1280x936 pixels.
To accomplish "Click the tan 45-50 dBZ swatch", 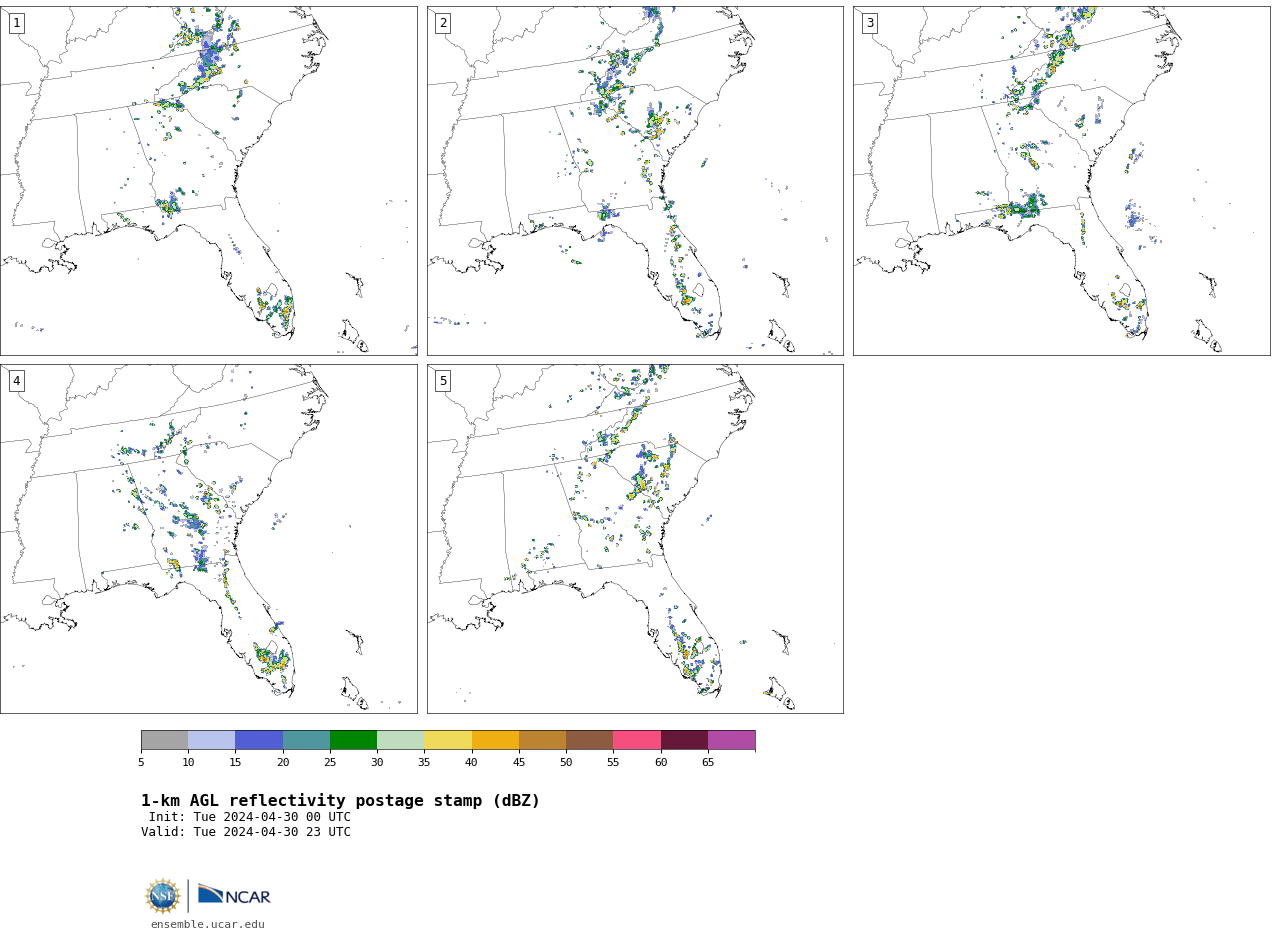I will (542, 740).
